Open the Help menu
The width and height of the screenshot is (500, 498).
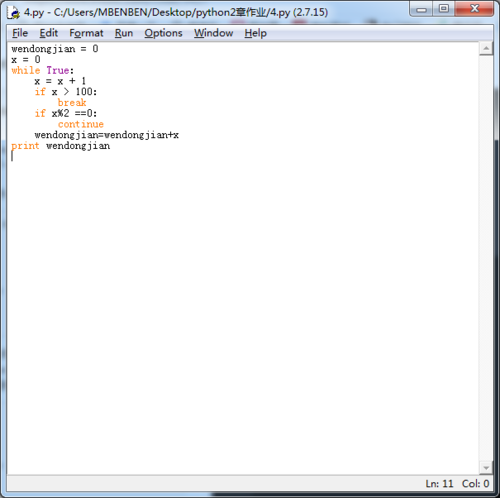[255, 33]
